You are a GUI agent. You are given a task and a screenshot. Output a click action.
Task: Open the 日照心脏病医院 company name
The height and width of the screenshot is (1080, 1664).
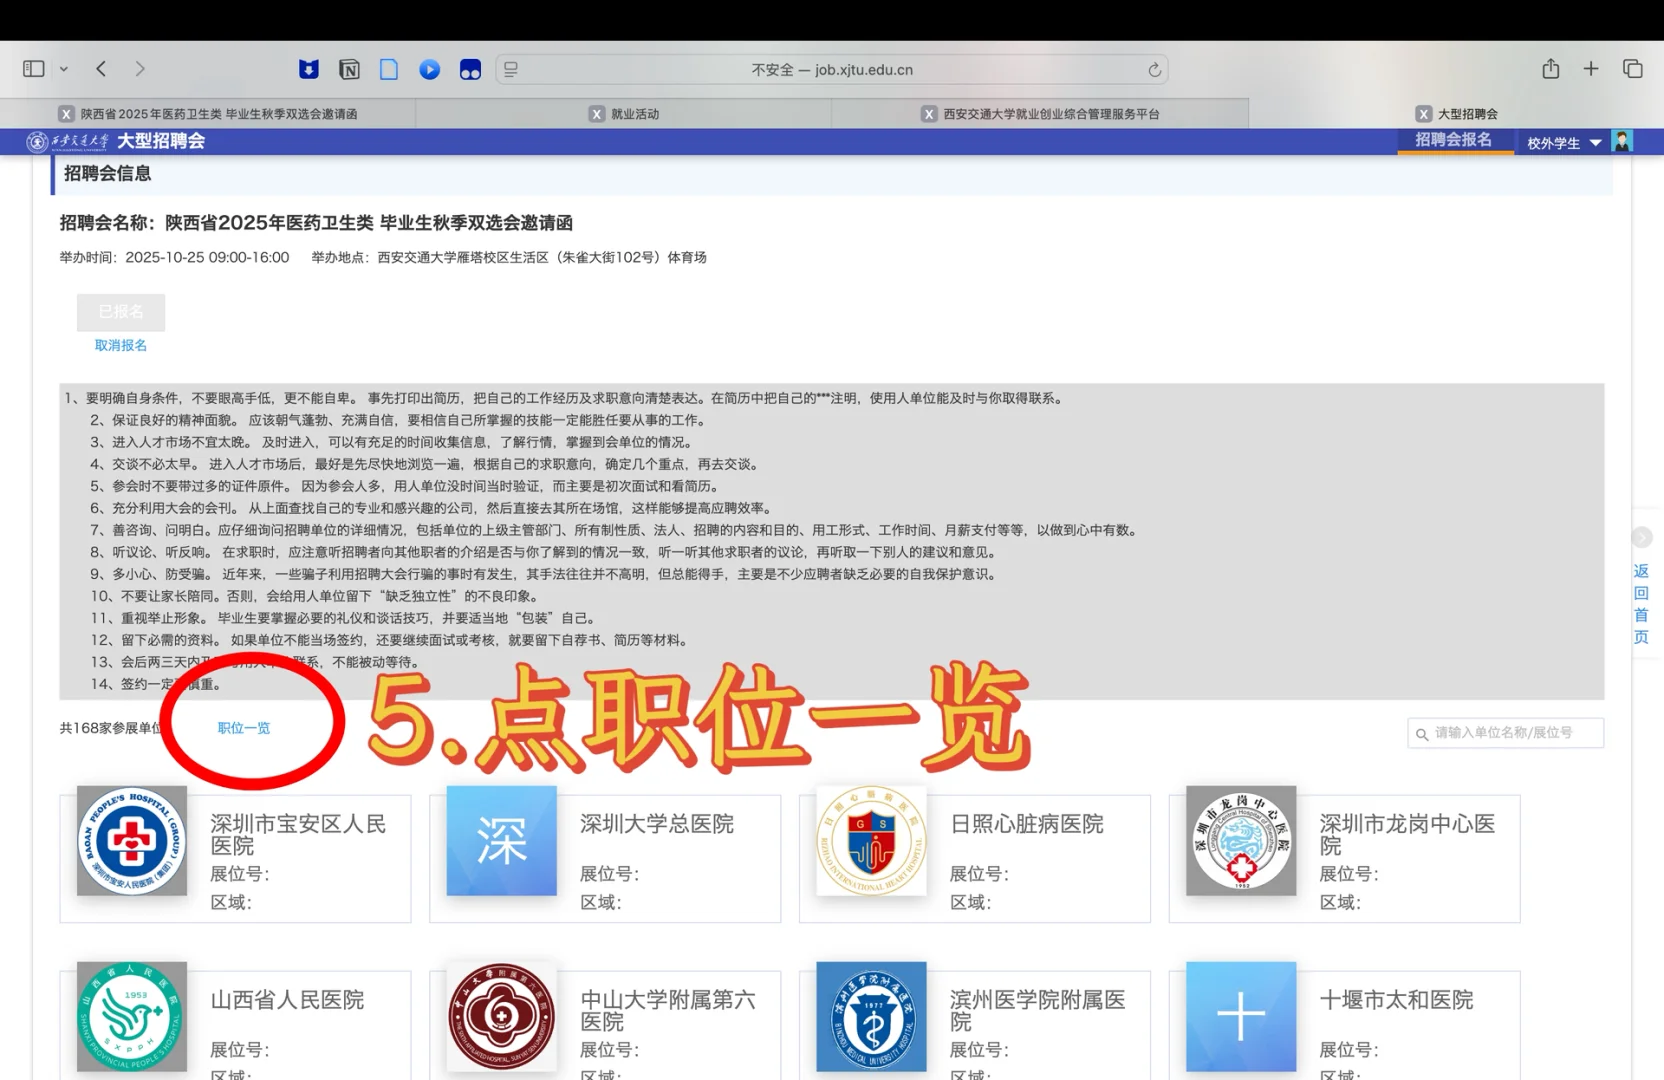click(1027, 824)
